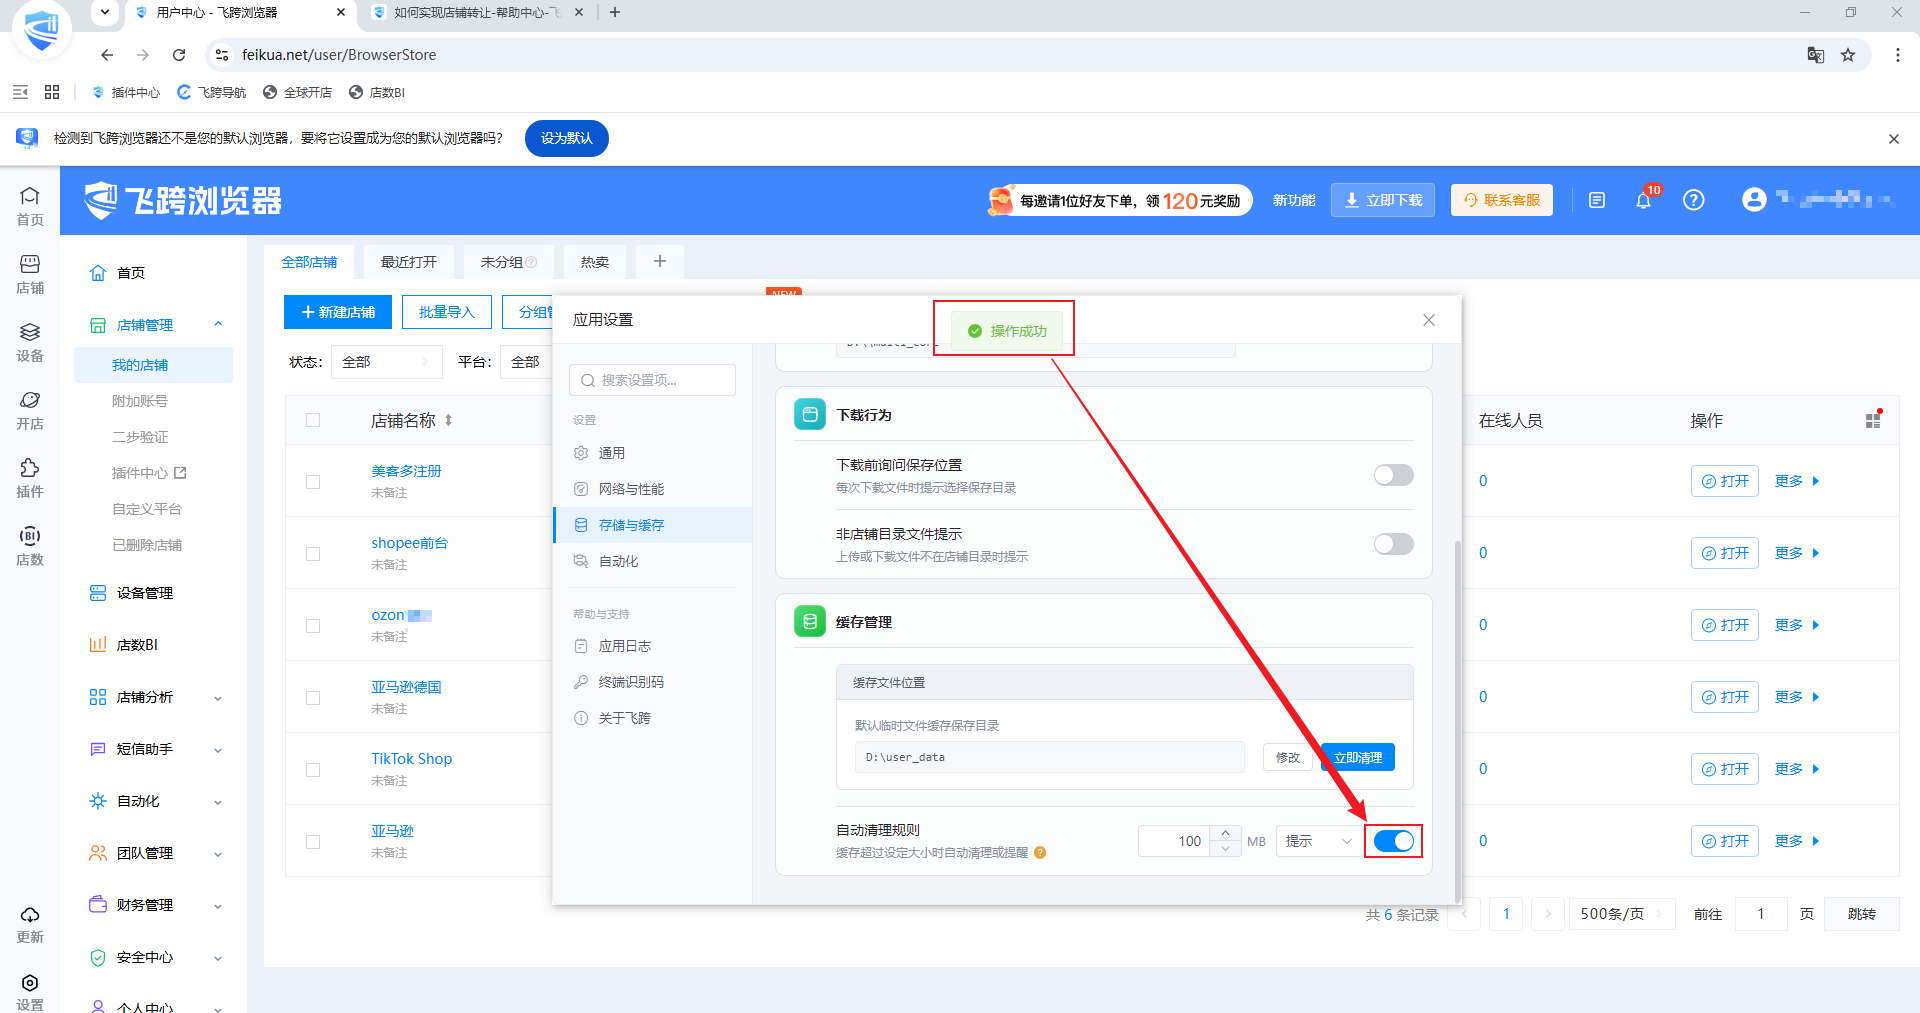Click the column layout grid icon
This screenshot has width=1920, height=1013.
click(x=1873, y=421)
